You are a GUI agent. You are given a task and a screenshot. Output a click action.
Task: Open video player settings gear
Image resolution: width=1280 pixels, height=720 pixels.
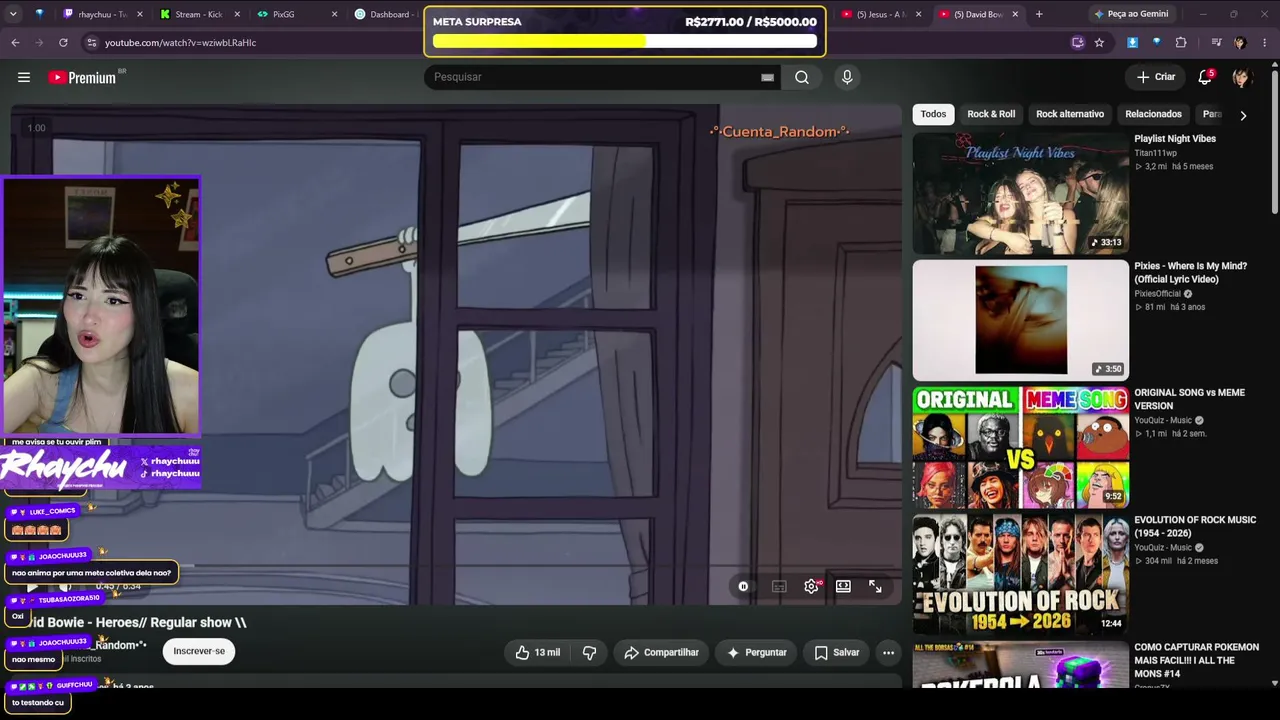[x=811, y=587]
